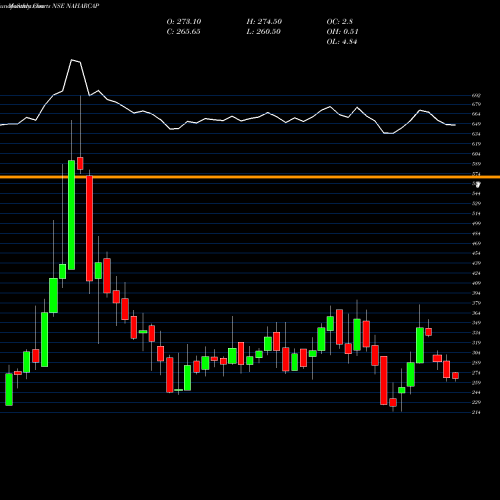Click the 379 price axis label

(x=476, y=303)
